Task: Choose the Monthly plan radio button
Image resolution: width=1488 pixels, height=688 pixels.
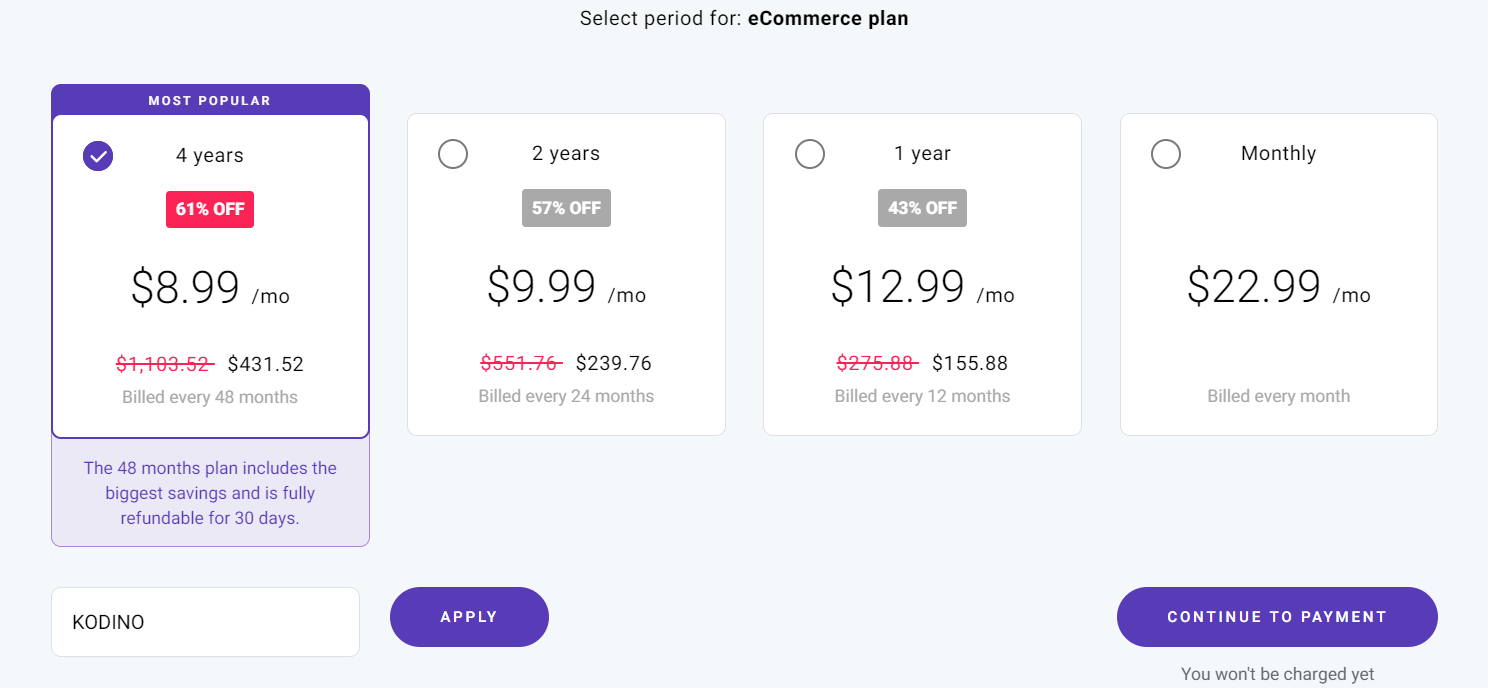Action: point(1166,154)
